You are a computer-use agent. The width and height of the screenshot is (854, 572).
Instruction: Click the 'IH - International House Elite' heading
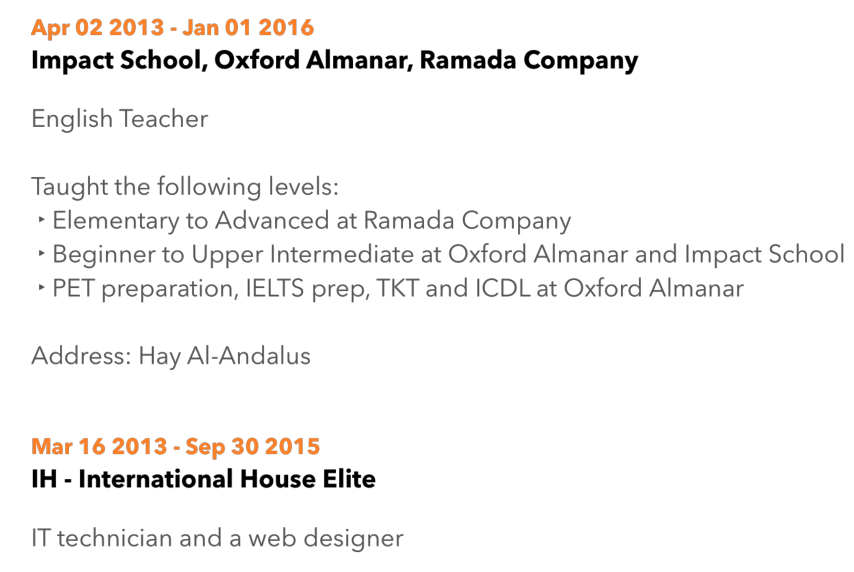pos(203,479)
